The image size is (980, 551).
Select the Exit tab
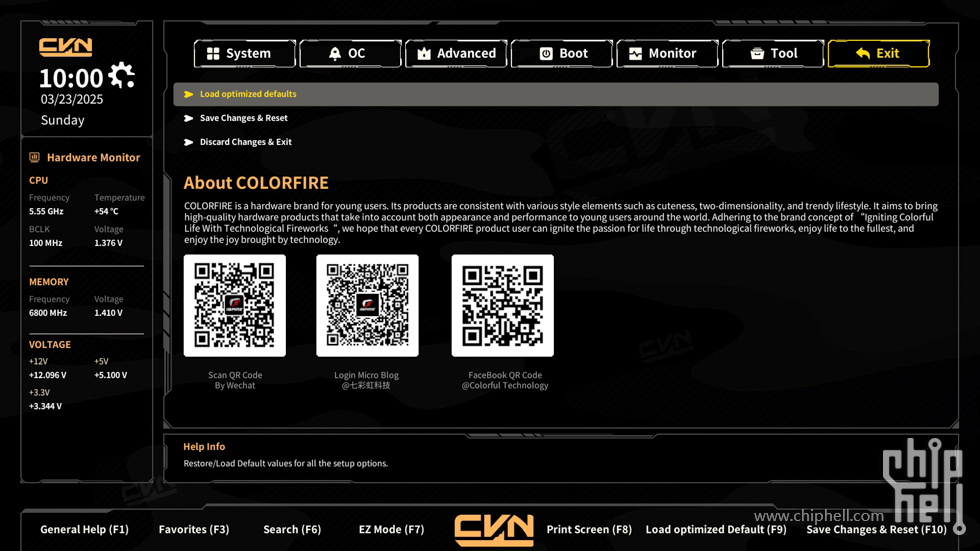[x=878, y=54]
